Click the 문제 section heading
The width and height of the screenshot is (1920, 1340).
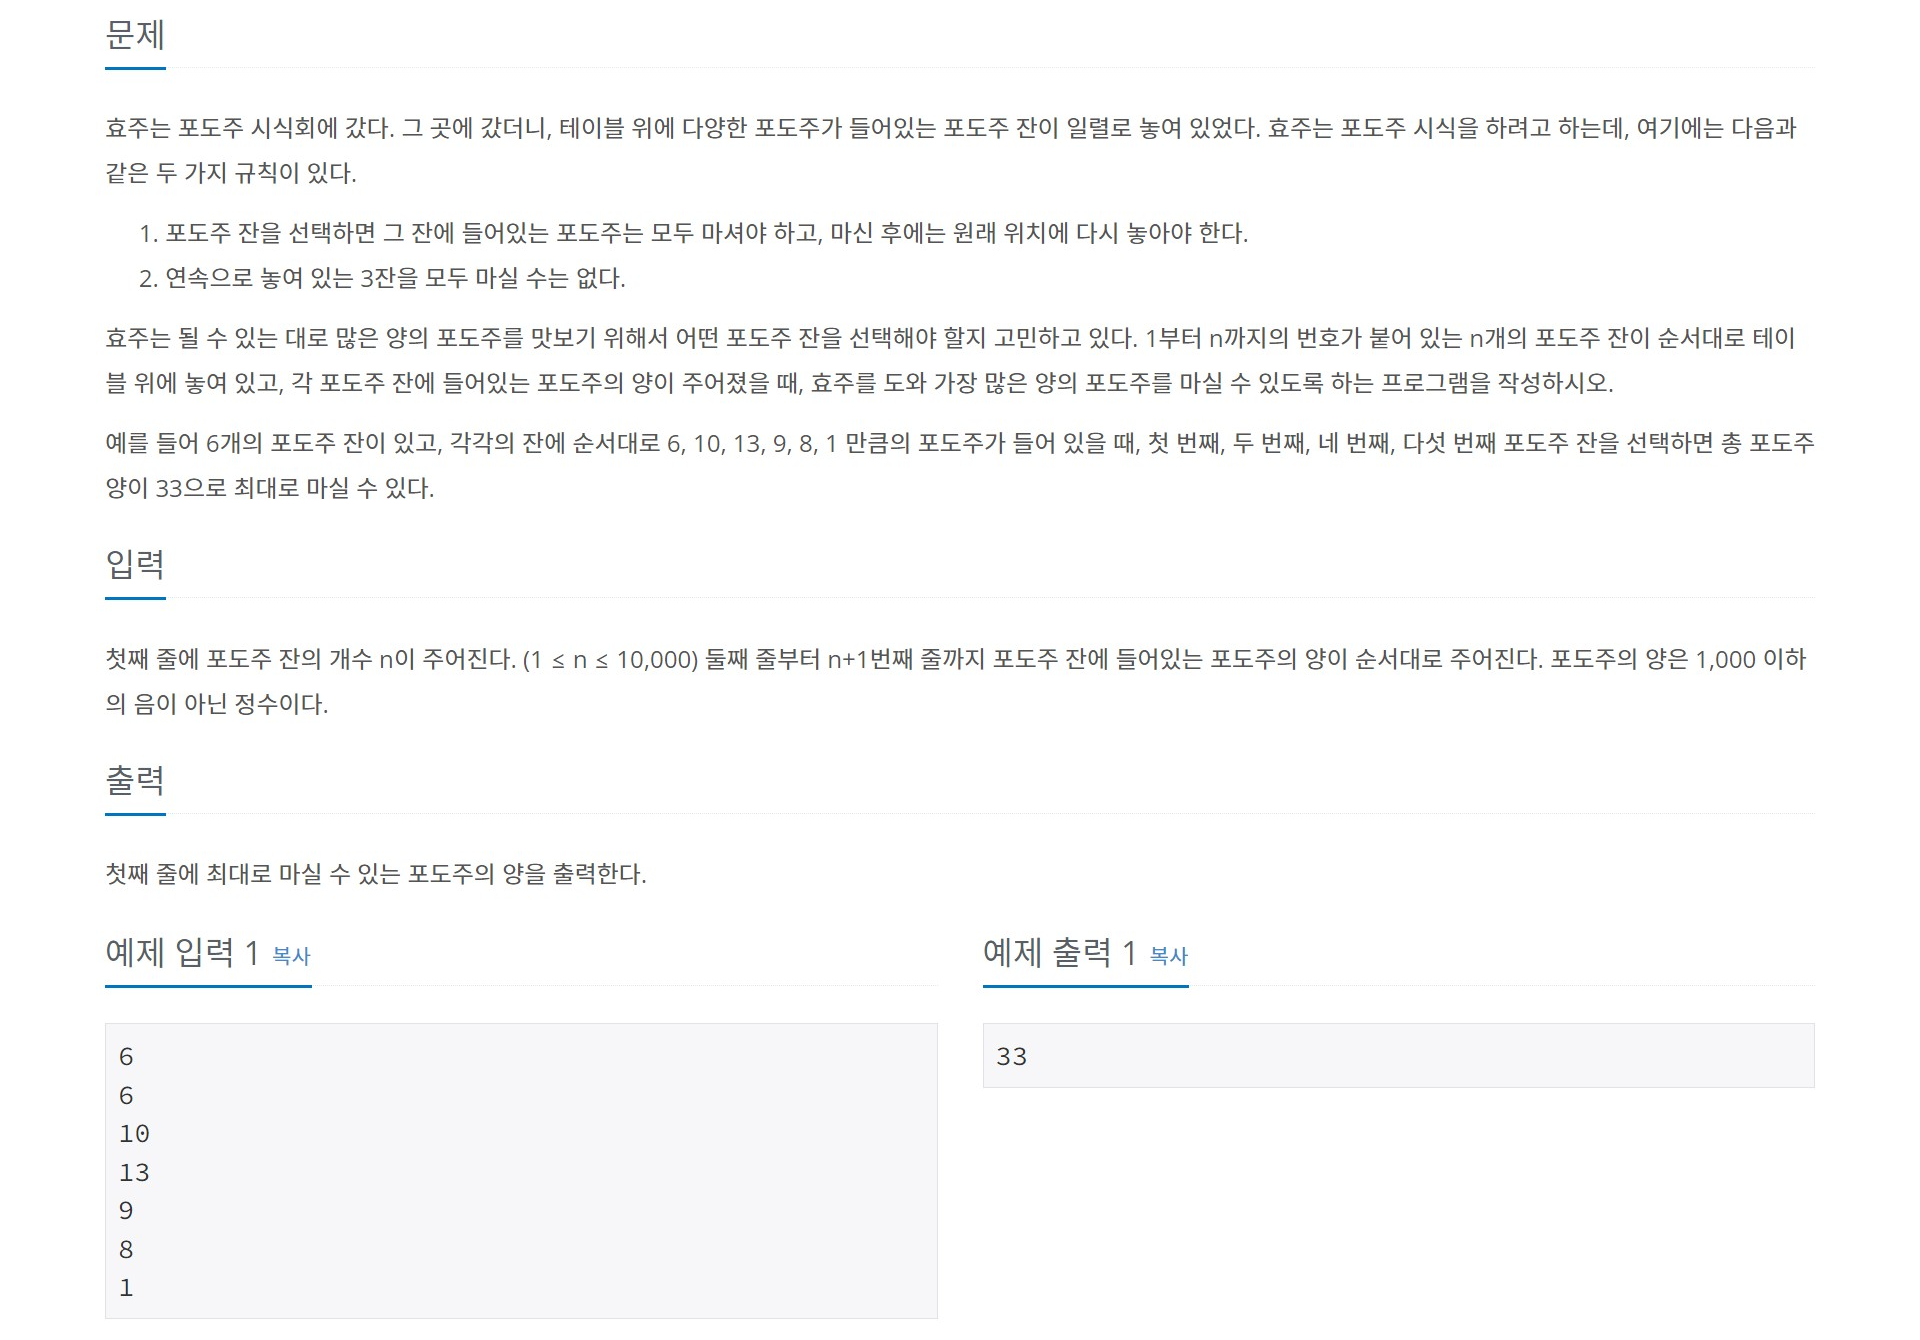click(x=135, y=35)
